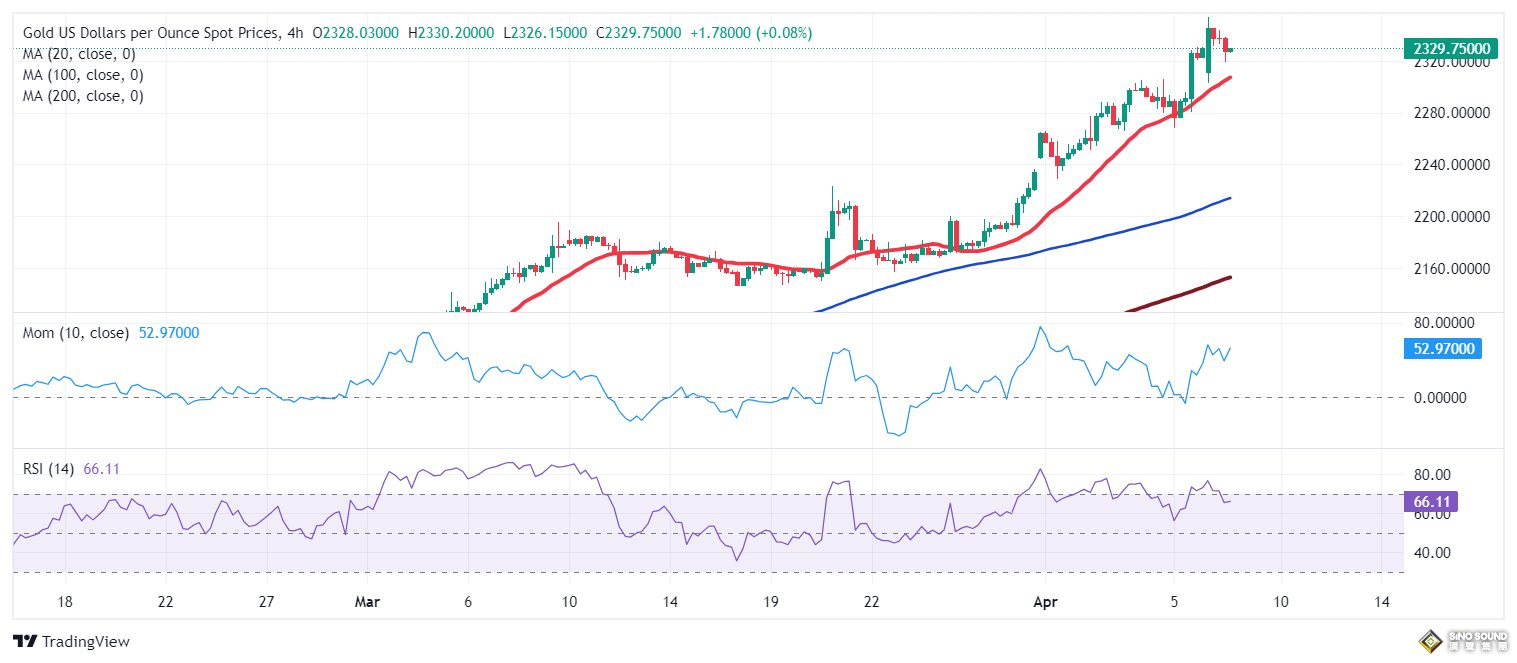Select the MA (100, close, 0) legend

point(83,75)
